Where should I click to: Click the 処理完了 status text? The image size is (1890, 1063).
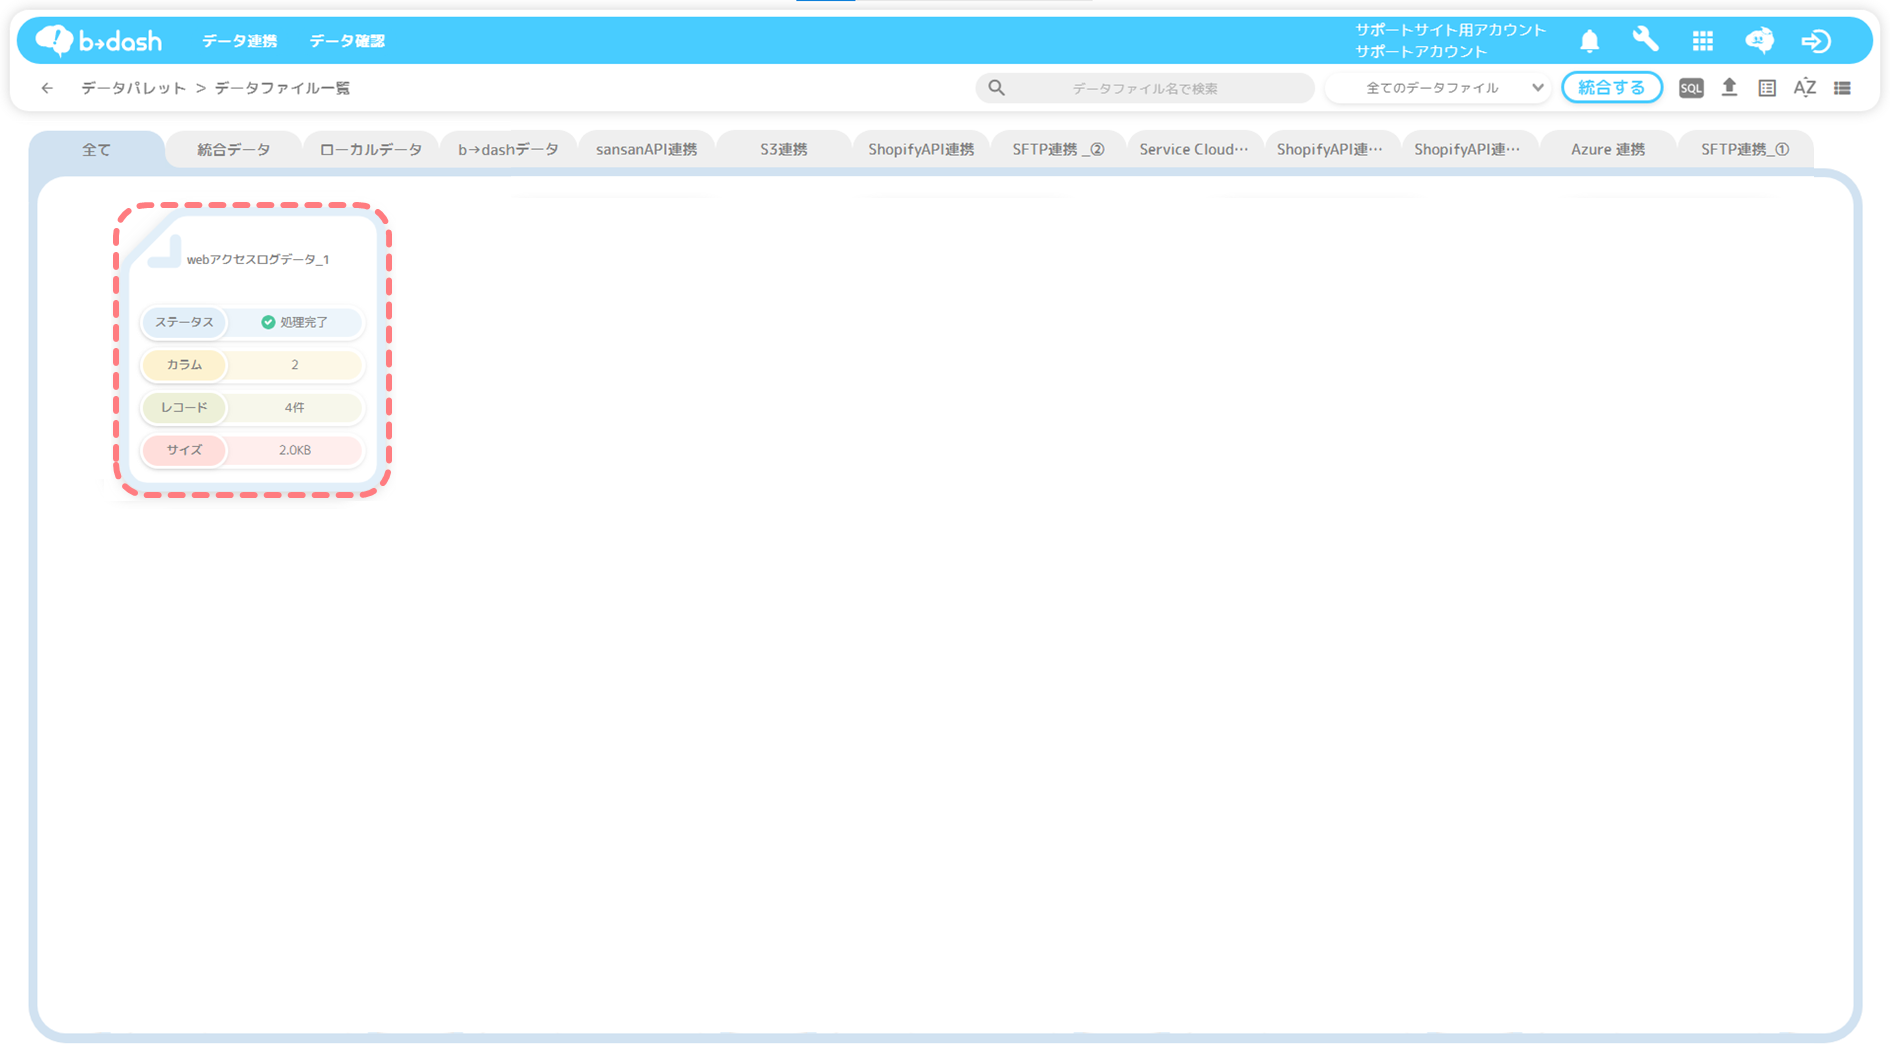(x=304, y=322)
